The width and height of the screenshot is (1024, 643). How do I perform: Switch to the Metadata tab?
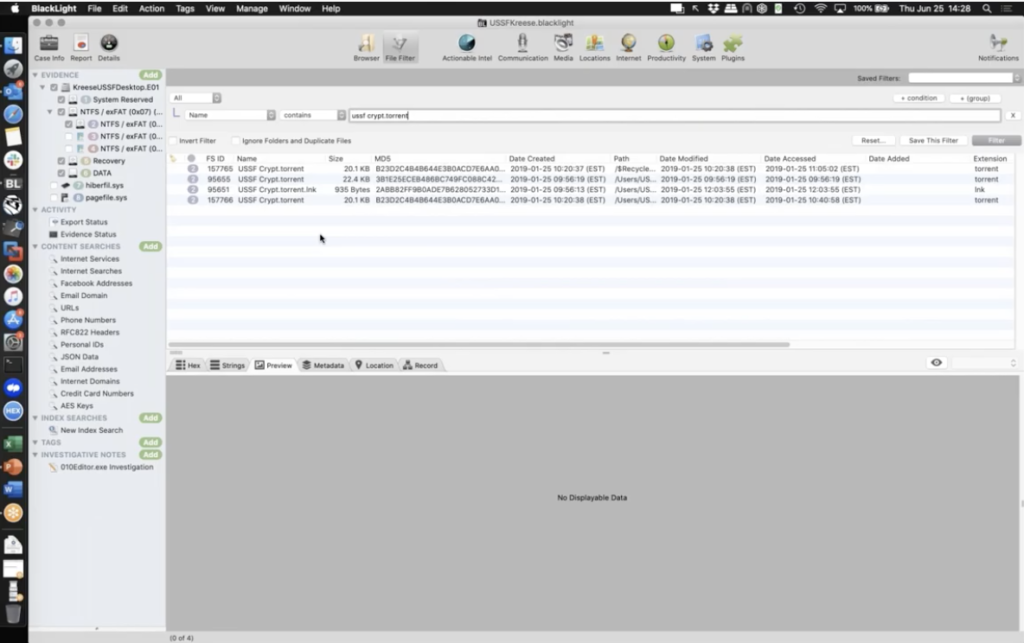pyautogui.click(x=323, y=366)
